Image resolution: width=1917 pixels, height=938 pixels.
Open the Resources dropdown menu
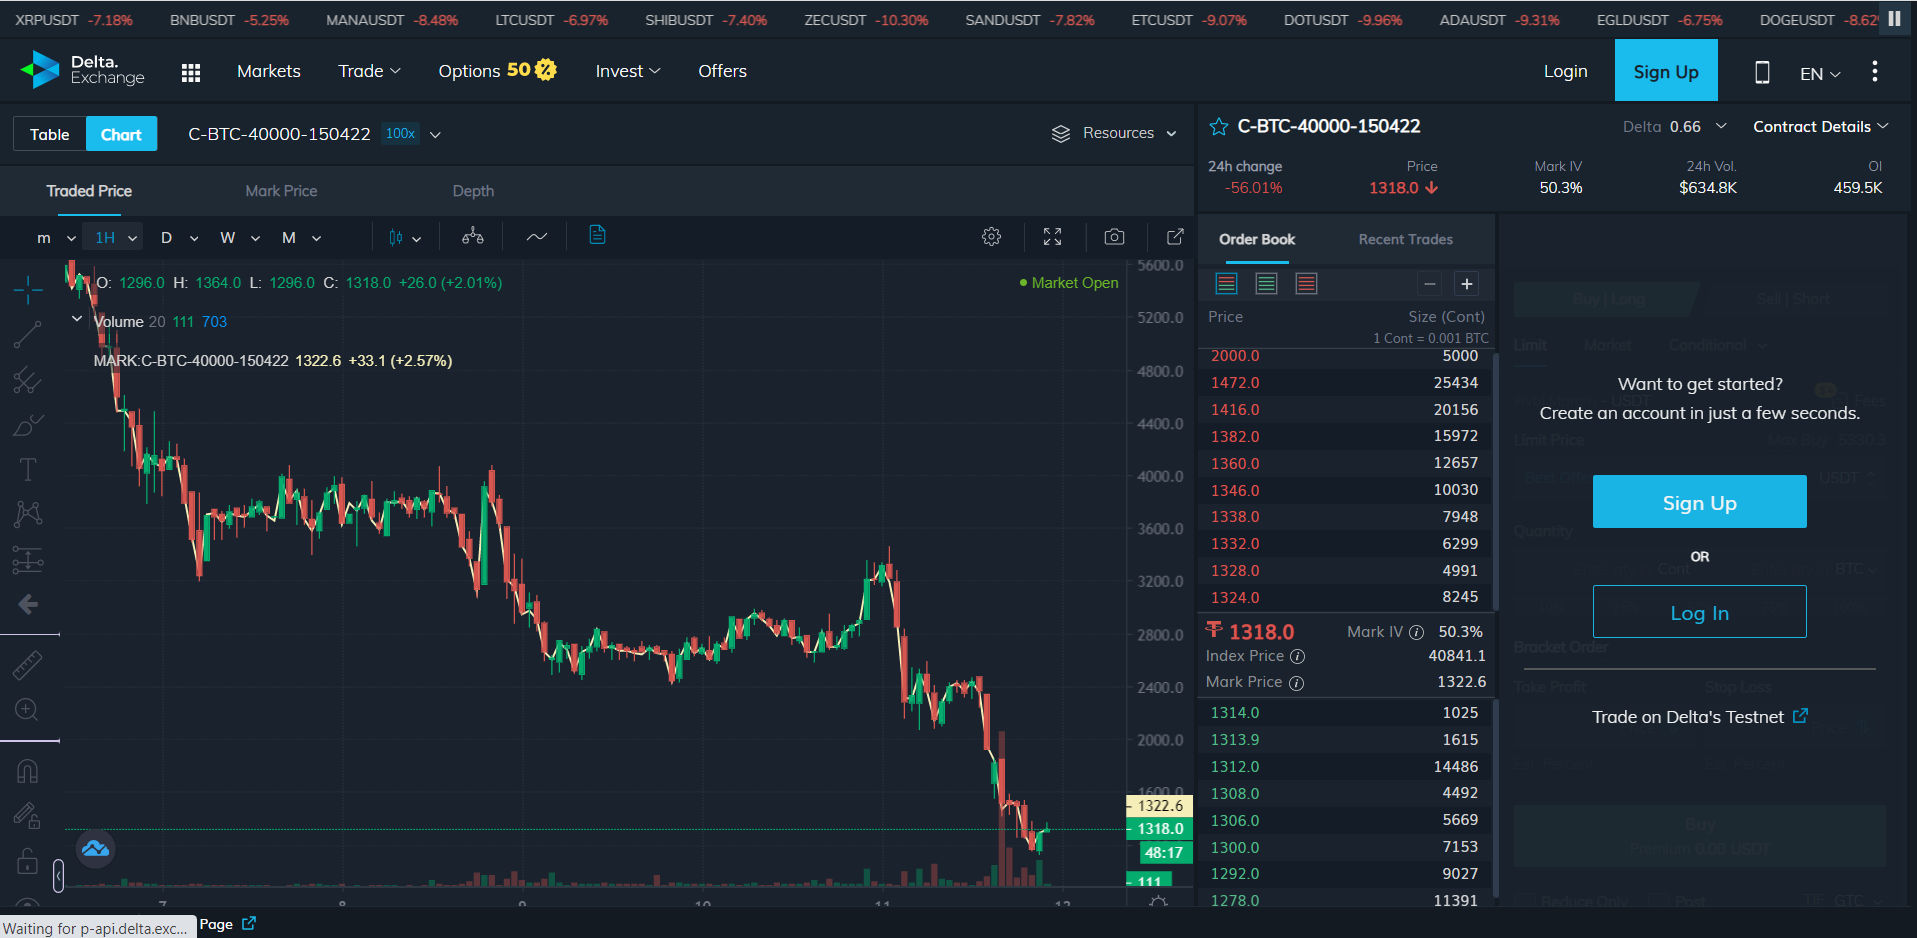1113,133
